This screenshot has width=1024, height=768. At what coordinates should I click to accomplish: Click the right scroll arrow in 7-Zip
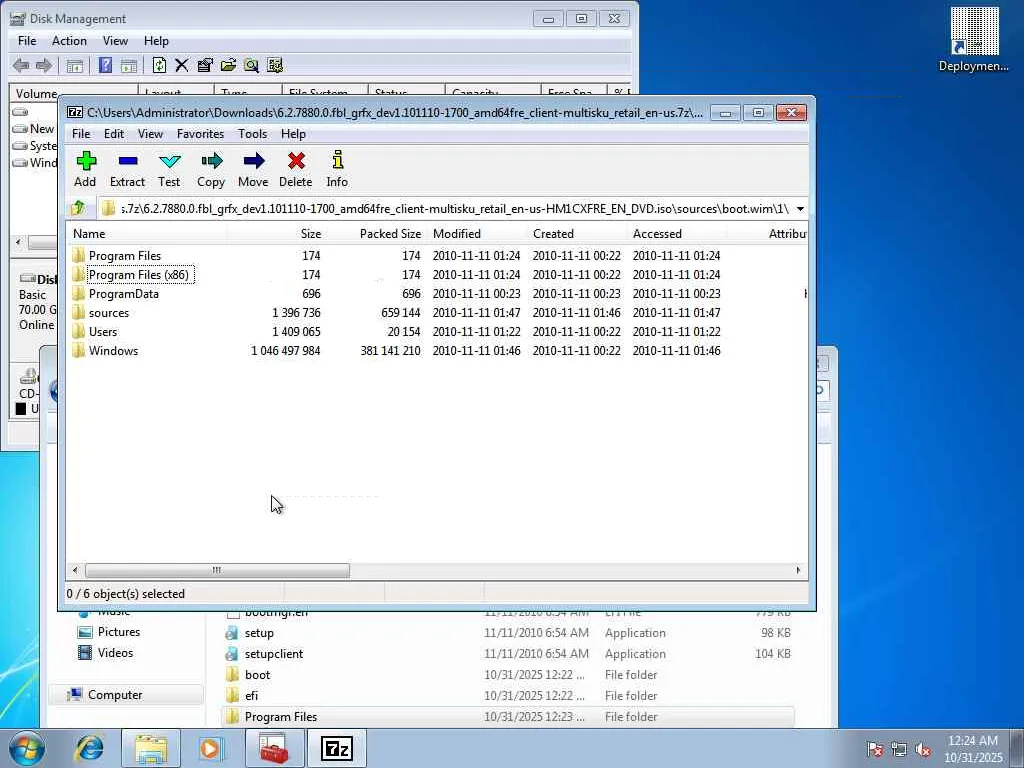[797, 570]
